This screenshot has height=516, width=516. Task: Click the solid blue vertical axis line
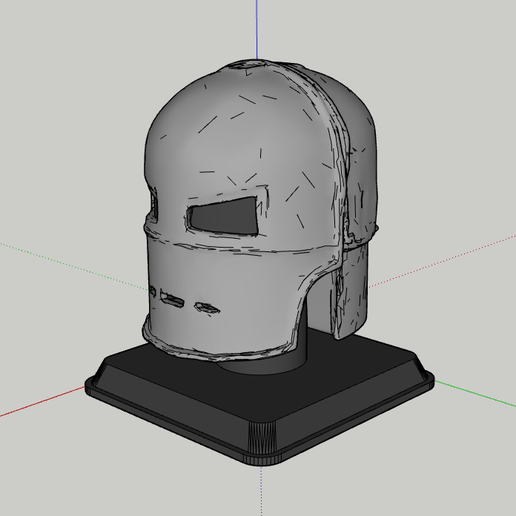click(257, 29)
